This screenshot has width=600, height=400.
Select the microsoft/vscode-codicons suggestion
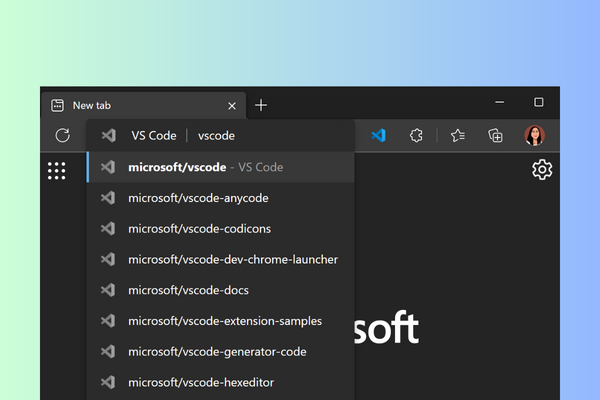point(221,229)
